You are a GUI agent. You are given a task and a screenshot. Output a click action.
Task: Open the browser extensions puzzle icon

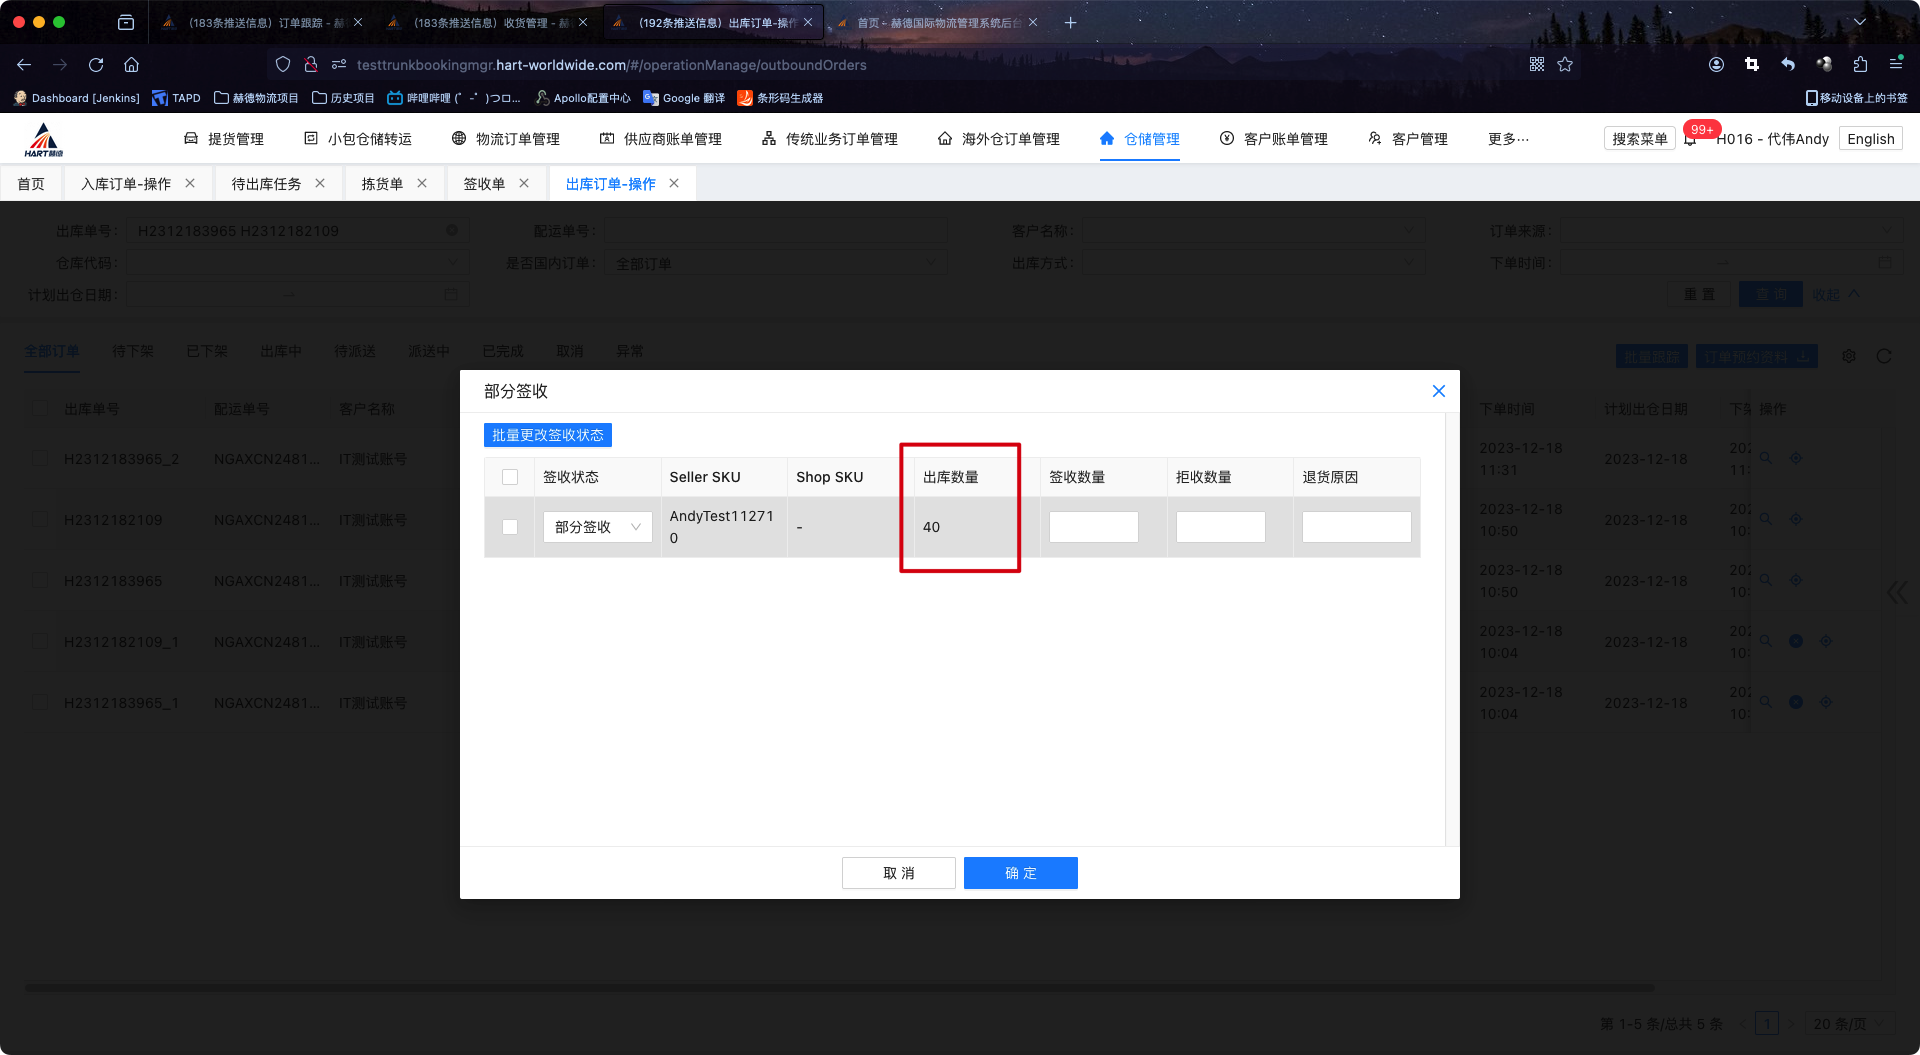(x=1860, y=65)
